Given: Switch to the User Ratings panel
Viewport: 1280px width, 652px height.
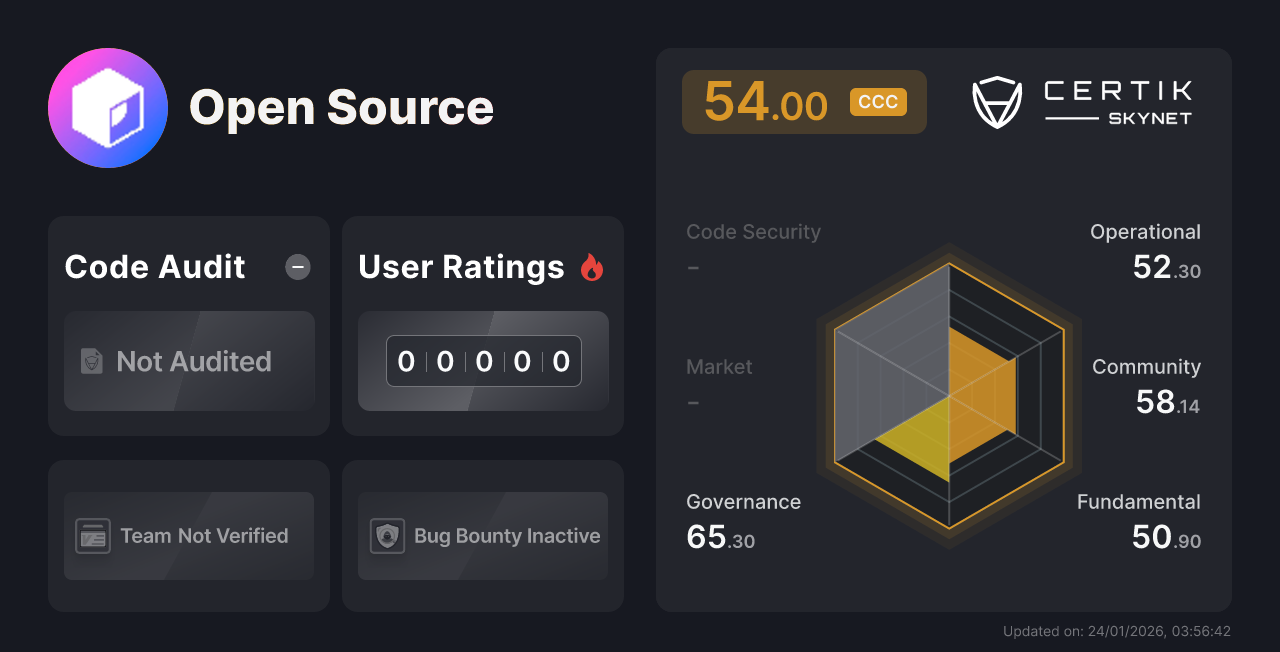Looking at the screenshot, I should click(x=461, y=267).
